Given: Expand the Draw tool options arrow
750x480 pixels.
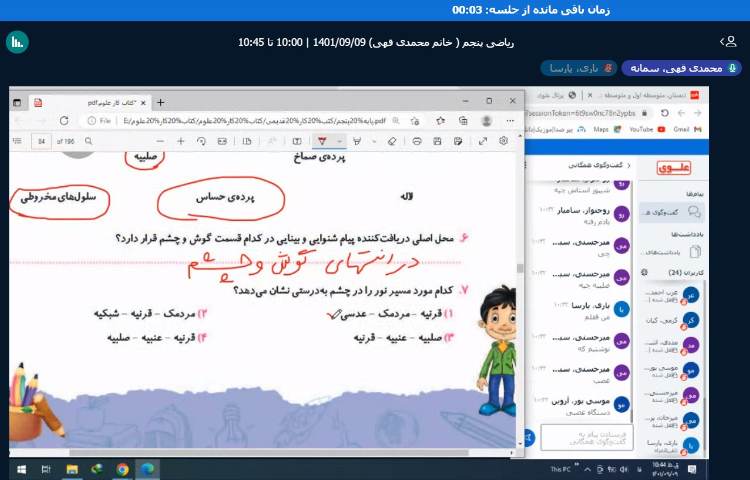Looking at the screenshot, I should click(339, 141).
